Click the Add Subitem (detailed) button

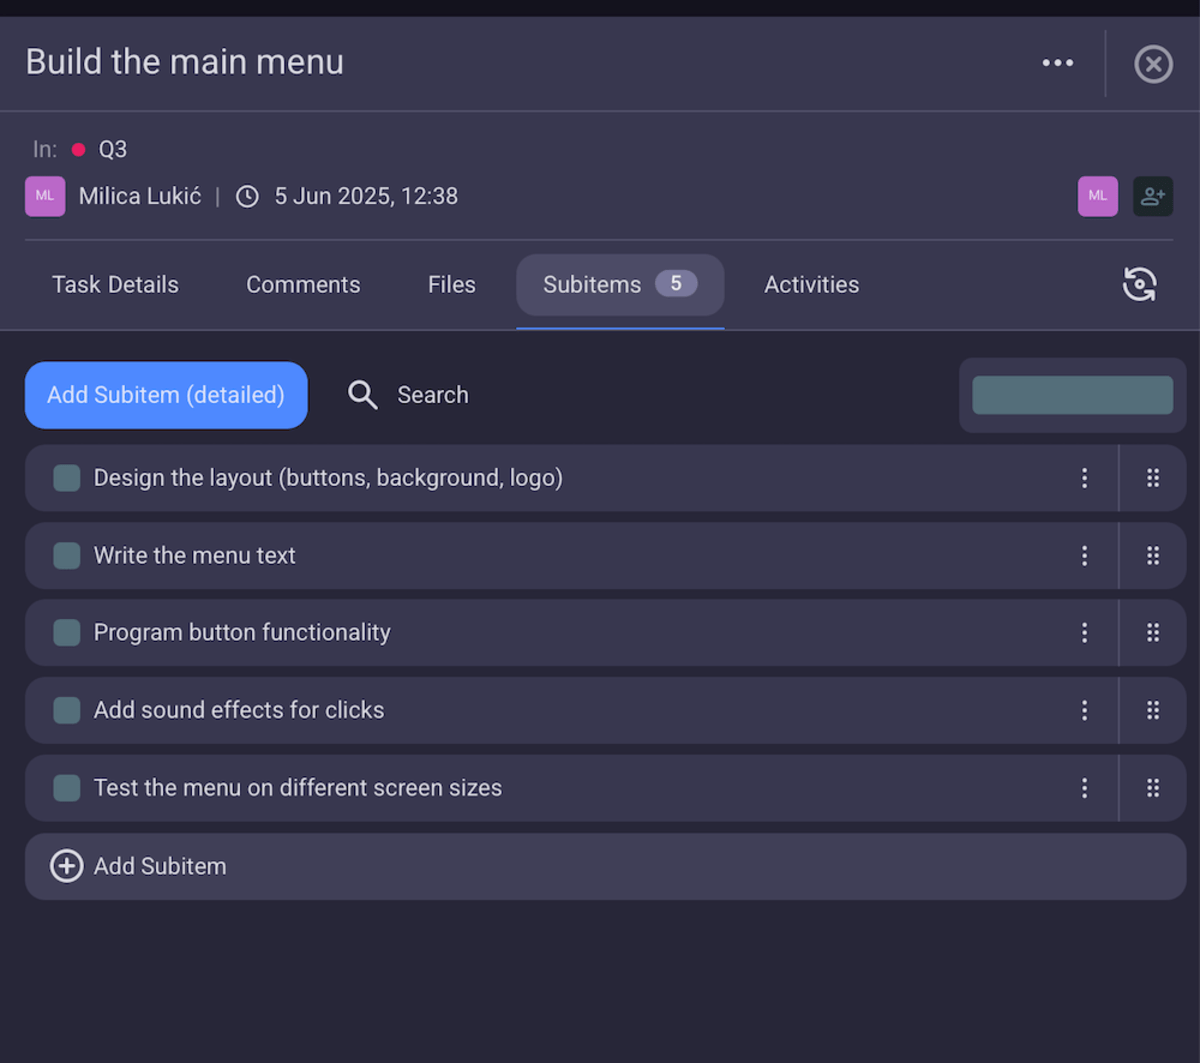pos(166,395)
